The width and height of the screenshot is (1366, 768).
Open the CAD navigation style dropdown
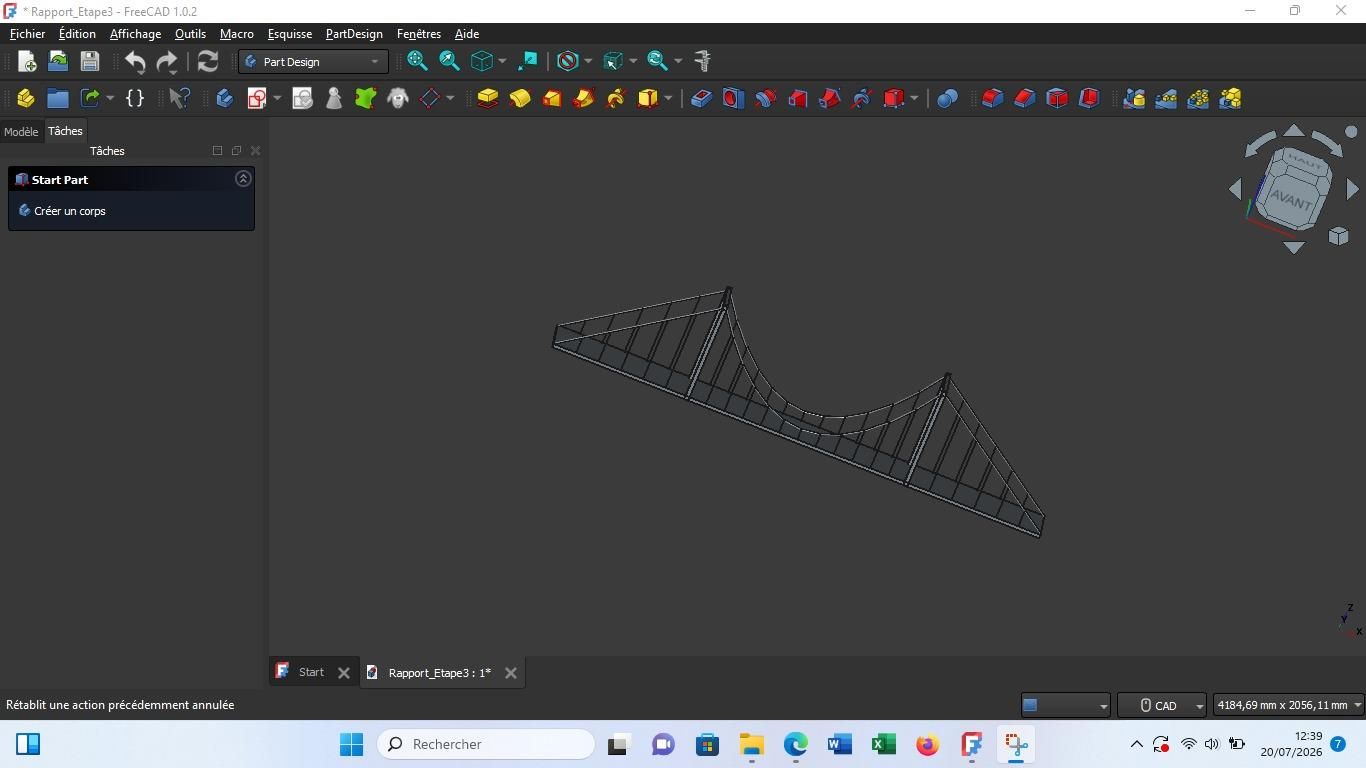[1161, 705]
